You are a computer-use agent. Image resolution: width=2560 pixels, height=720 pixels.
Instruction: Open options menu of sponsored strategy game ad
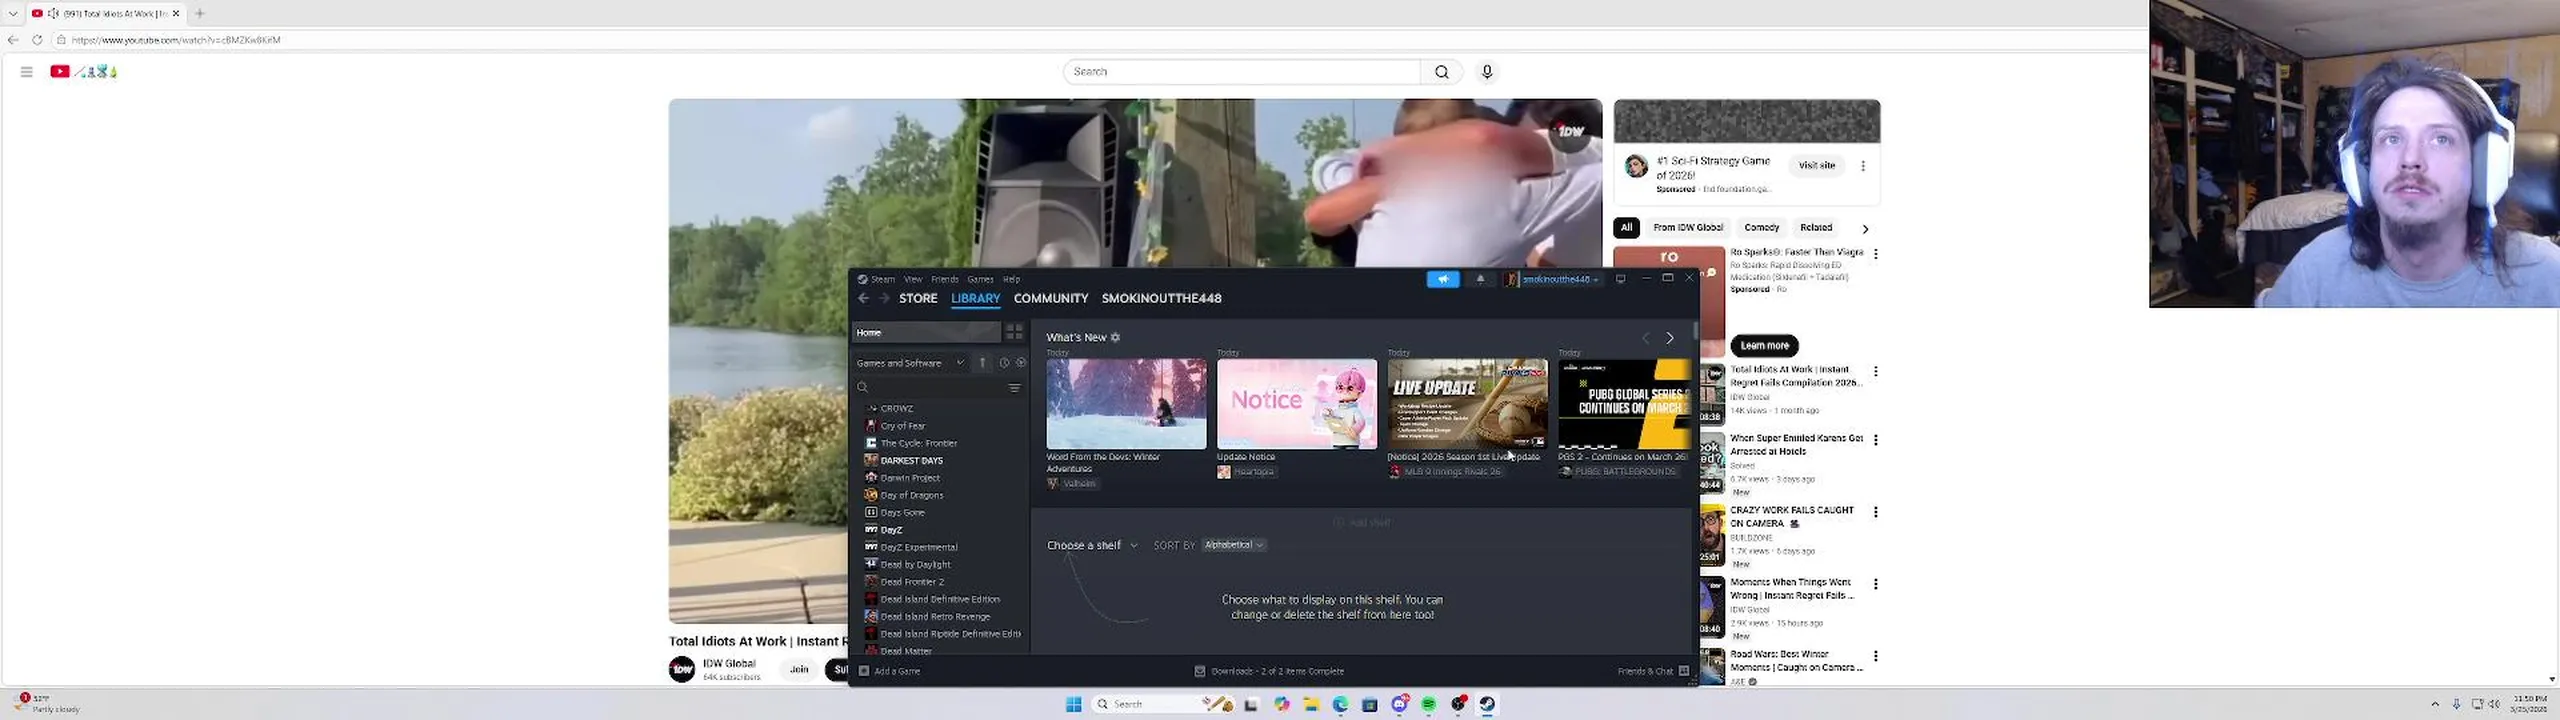tap(1862, 166)
